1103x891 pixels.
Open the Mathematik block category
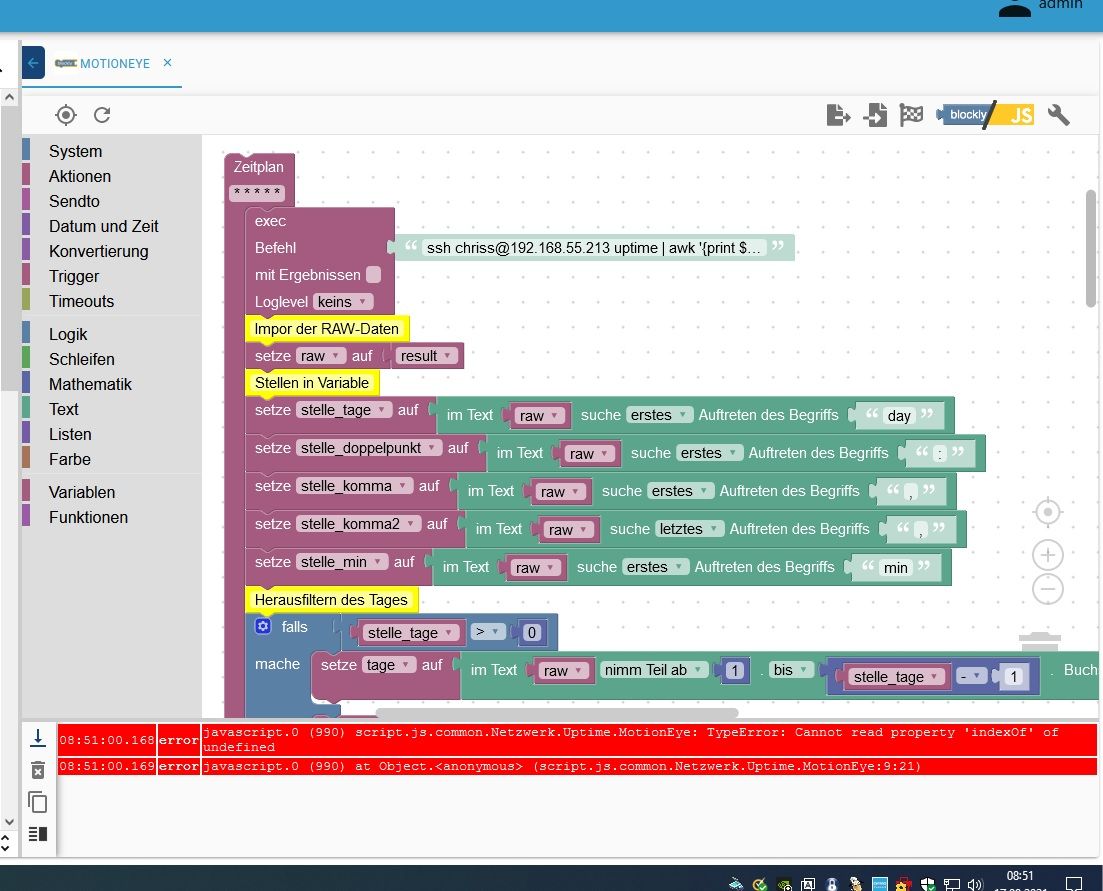(91, 384)
